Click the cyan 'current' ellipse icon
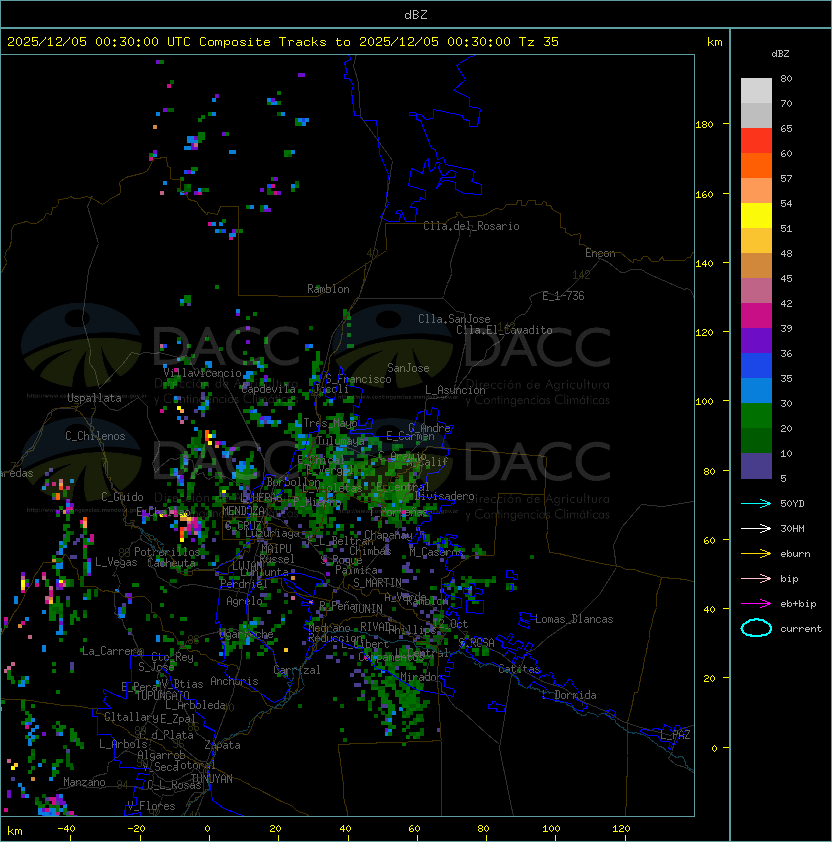 coord(756,628)
